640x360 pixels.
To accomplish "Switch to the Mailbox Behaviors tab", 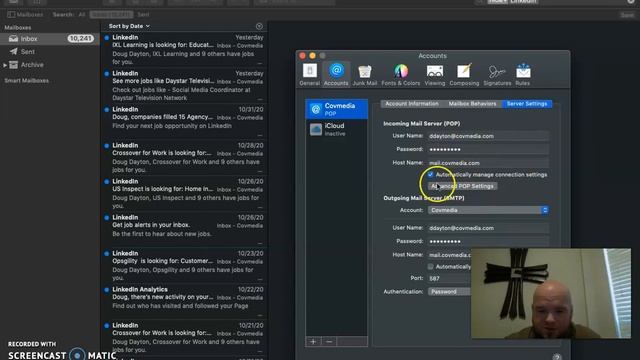I will (x=472, y=104).
